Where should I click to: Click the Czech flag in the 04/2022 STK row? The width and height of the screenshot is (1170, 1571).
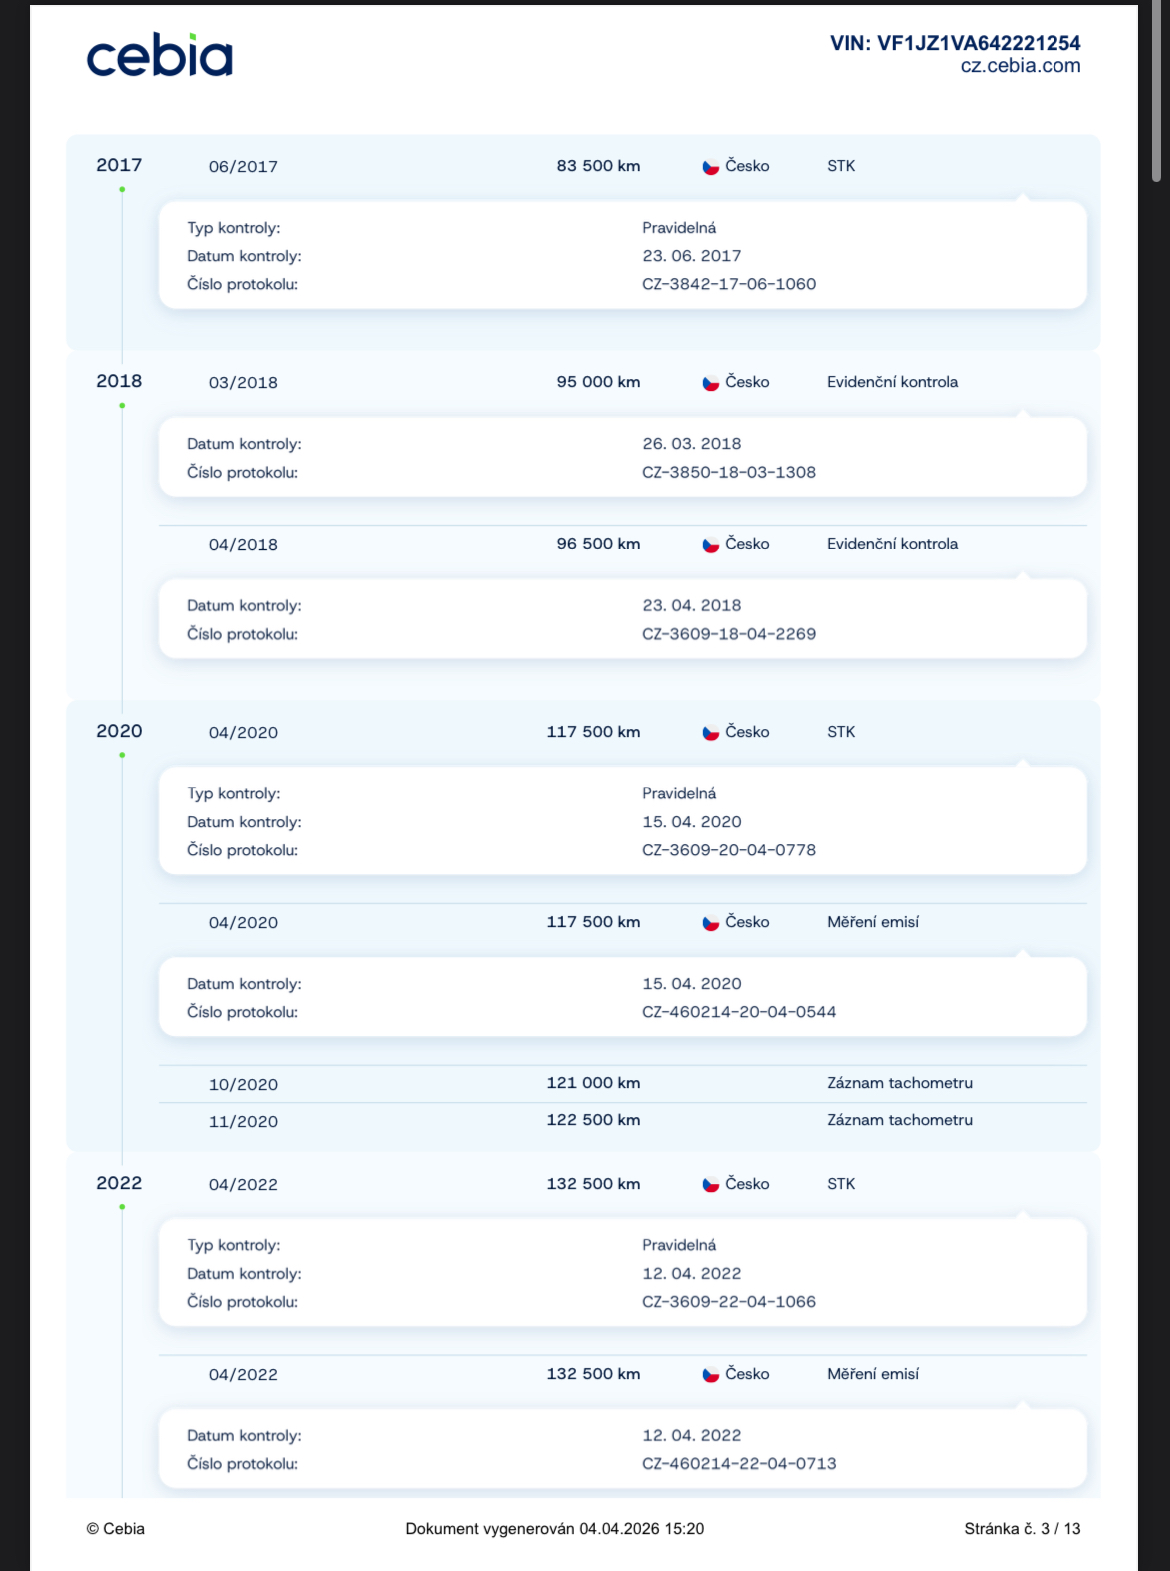tap(711, 1185)
